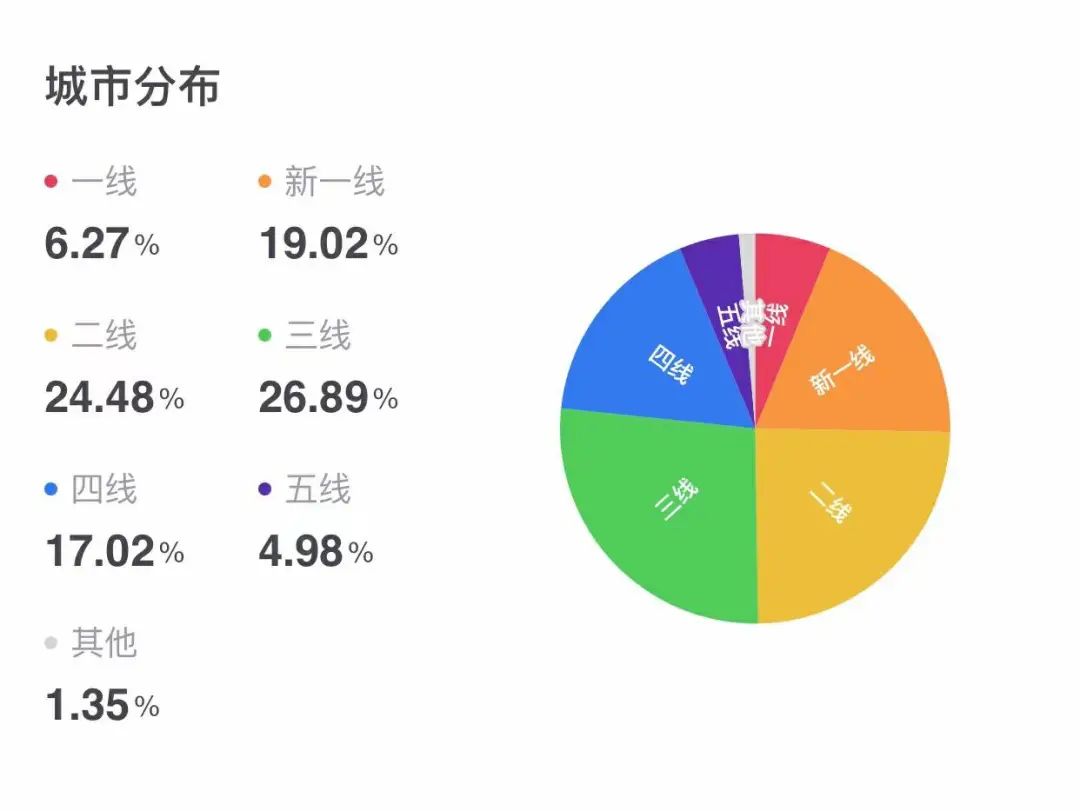Click the yellow dot beside 二线 legend
1080x811 pixels.
[x=51, y=336]
